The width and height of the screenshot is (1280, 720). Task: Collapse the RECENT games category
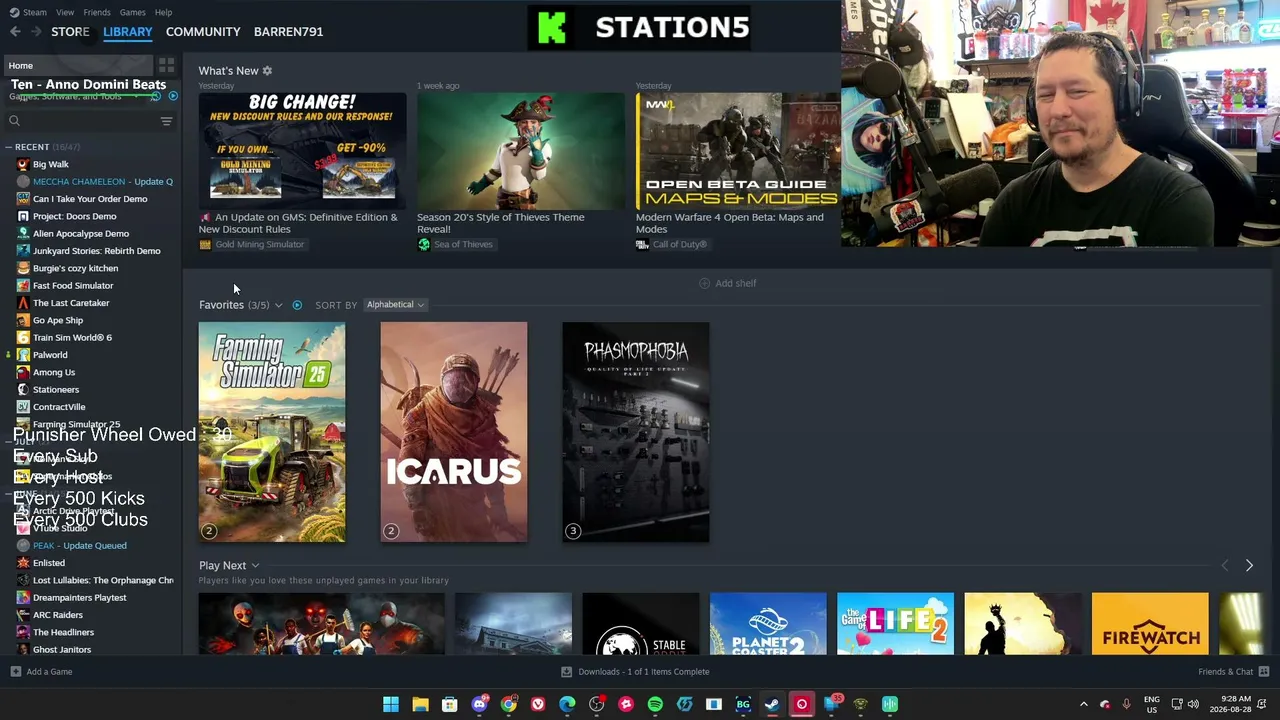click(8, 147)
